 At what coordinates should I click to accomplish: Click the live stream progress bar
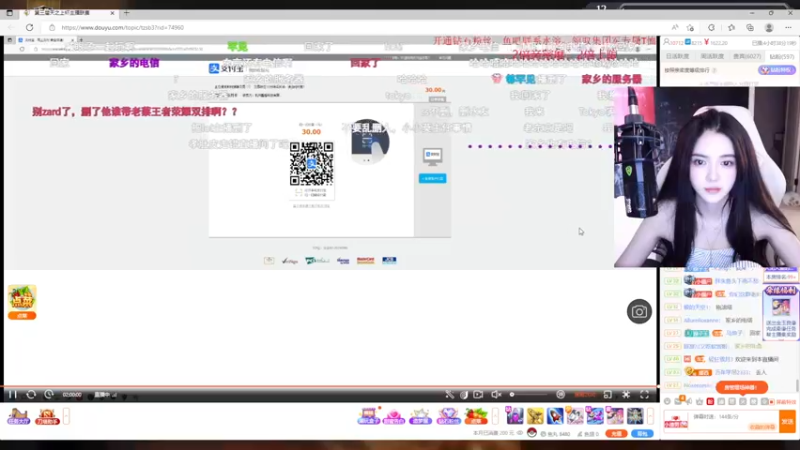coord(331,387)
